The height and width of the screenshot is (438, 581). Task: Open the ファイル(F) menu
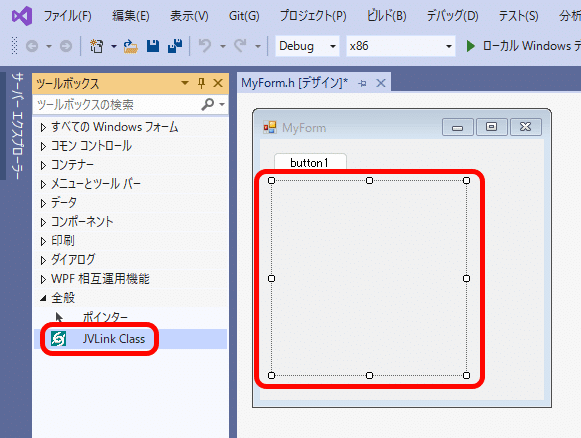[x=67, y=16]
